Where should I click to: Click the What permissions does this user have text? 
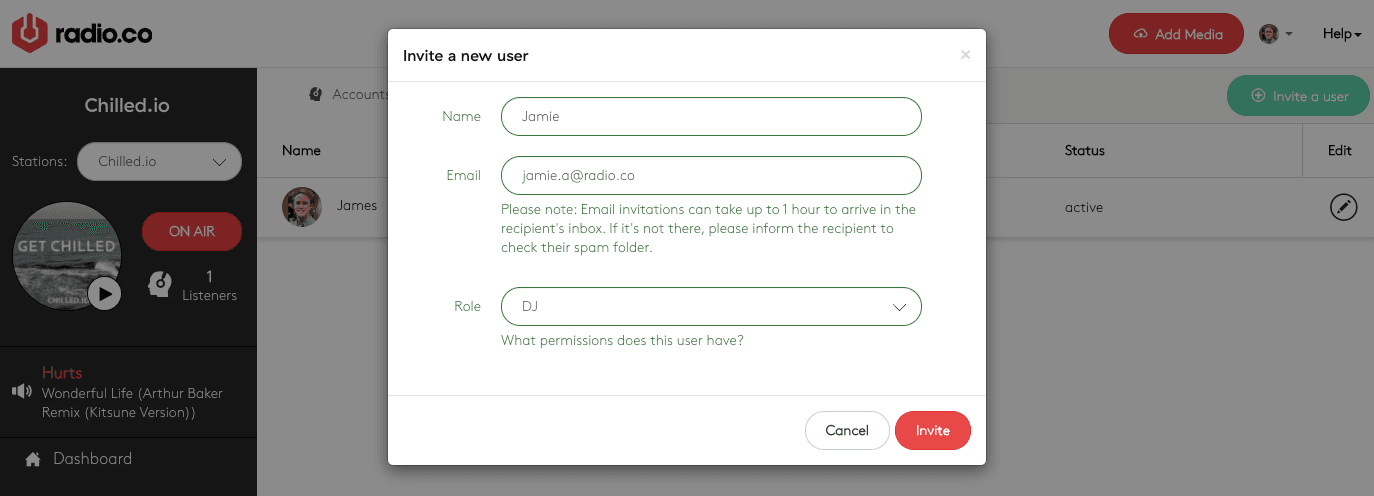click(x=622, y=340)
